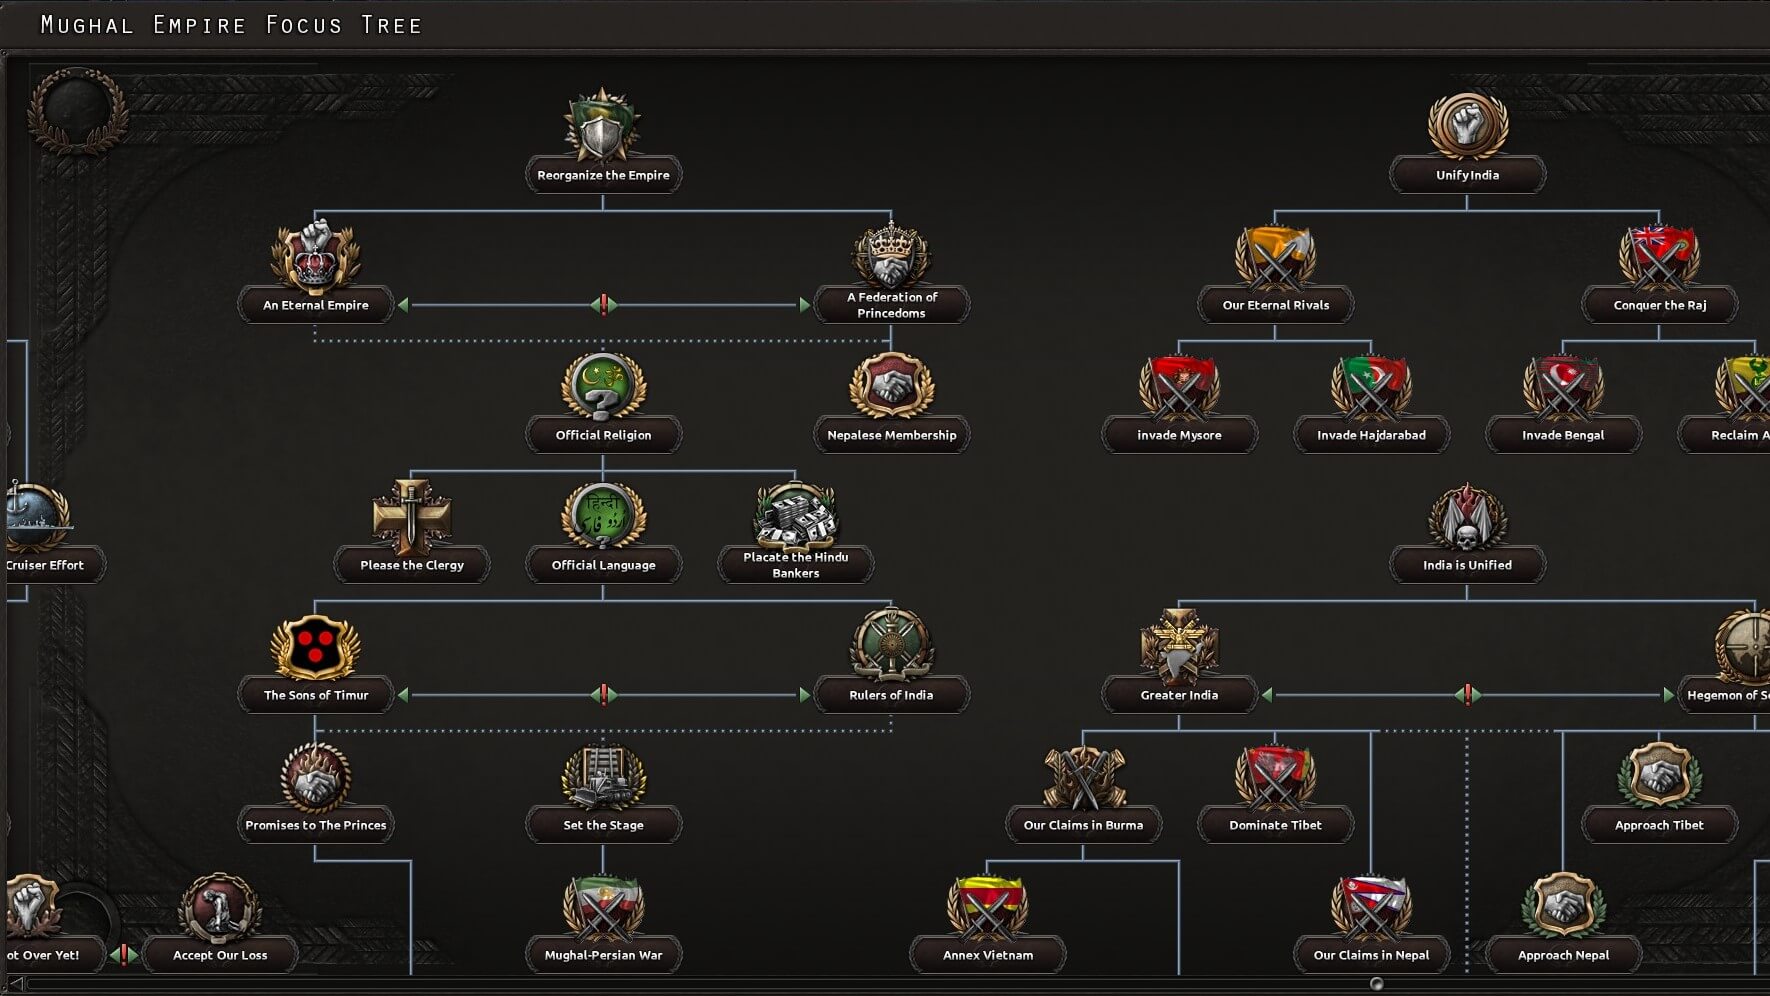Click exclusivity marker between Sons of Timur and Rulers
Image resolution: width=1770 pixels, height=996 pixels.
click(603, 695)
